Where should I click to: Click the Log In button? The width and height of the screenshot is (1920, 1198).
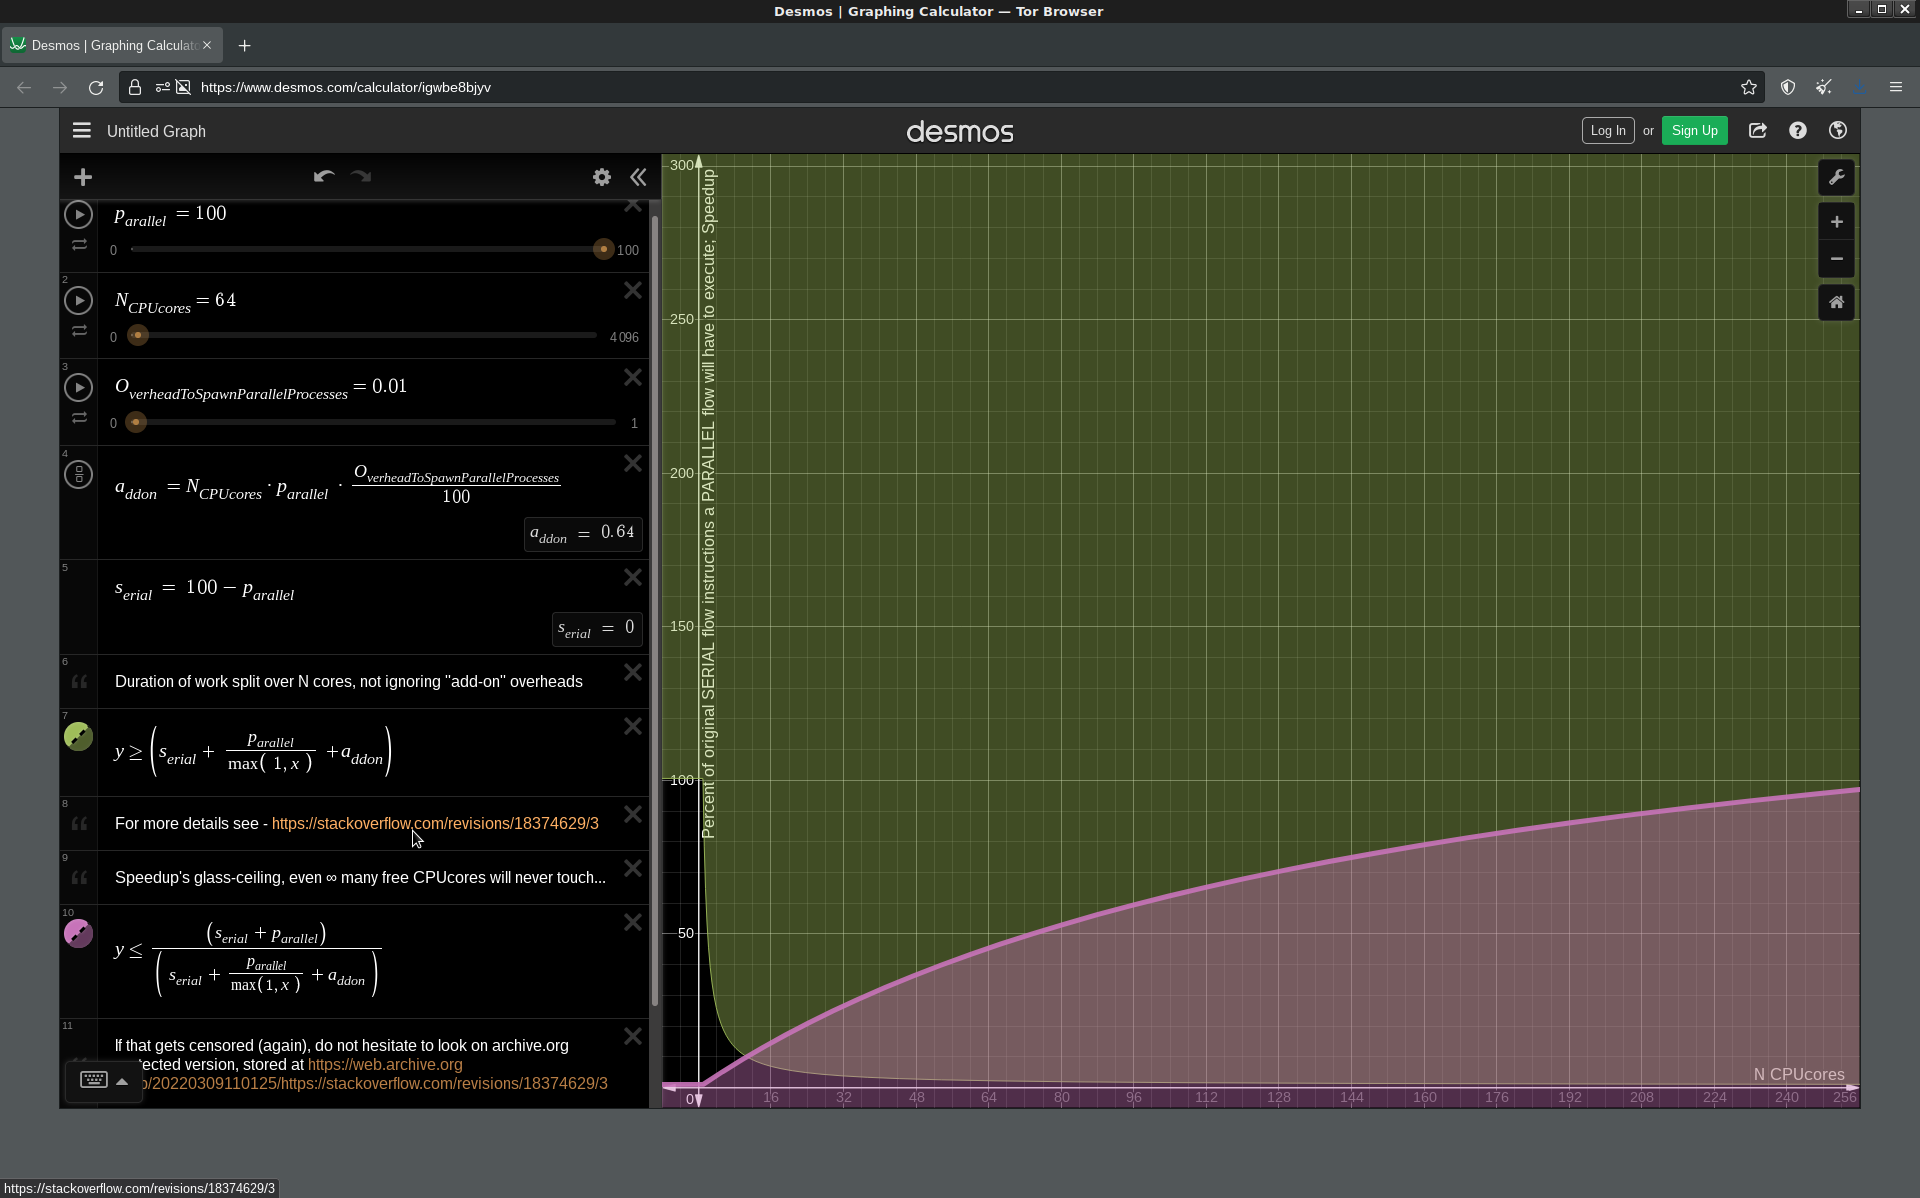(x=1608, y=131)
